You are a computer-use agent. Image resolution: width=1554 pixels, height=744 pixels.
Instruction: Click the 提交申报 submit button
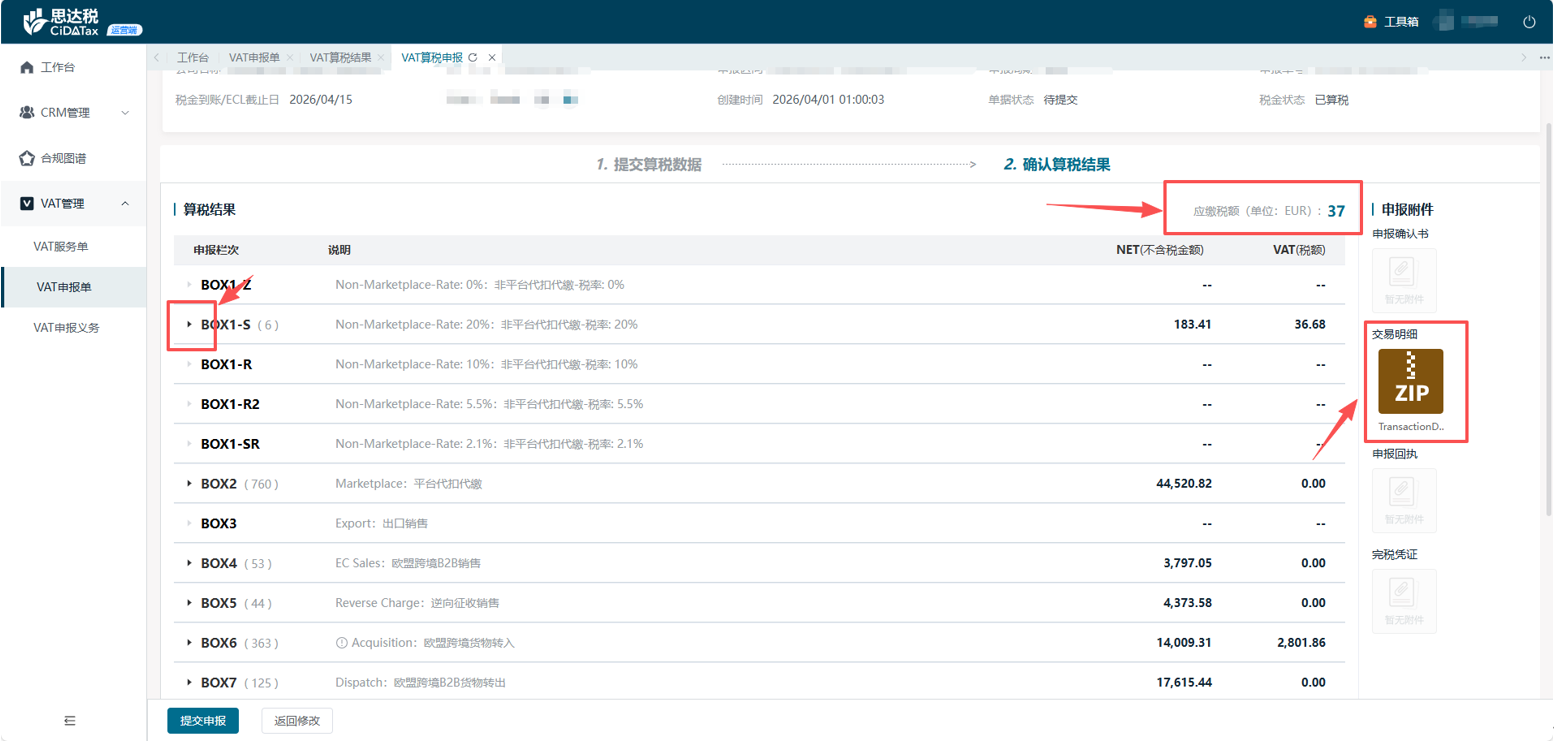coord(203,721)
